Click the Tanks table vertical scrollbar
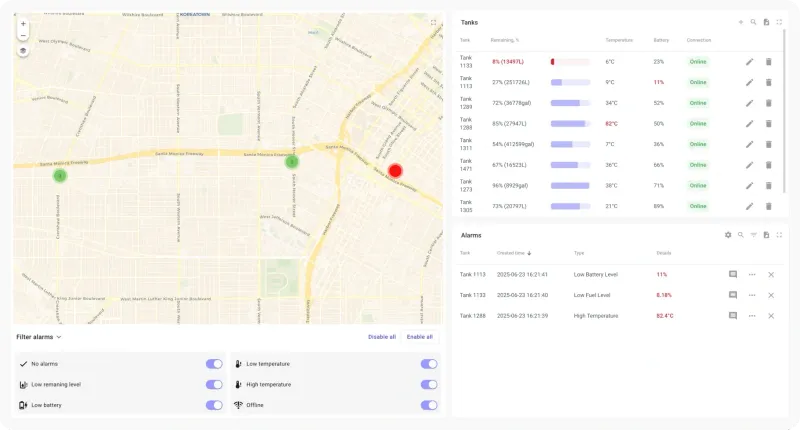The height and width of the screenshot is (430, 800). [785, 111]
